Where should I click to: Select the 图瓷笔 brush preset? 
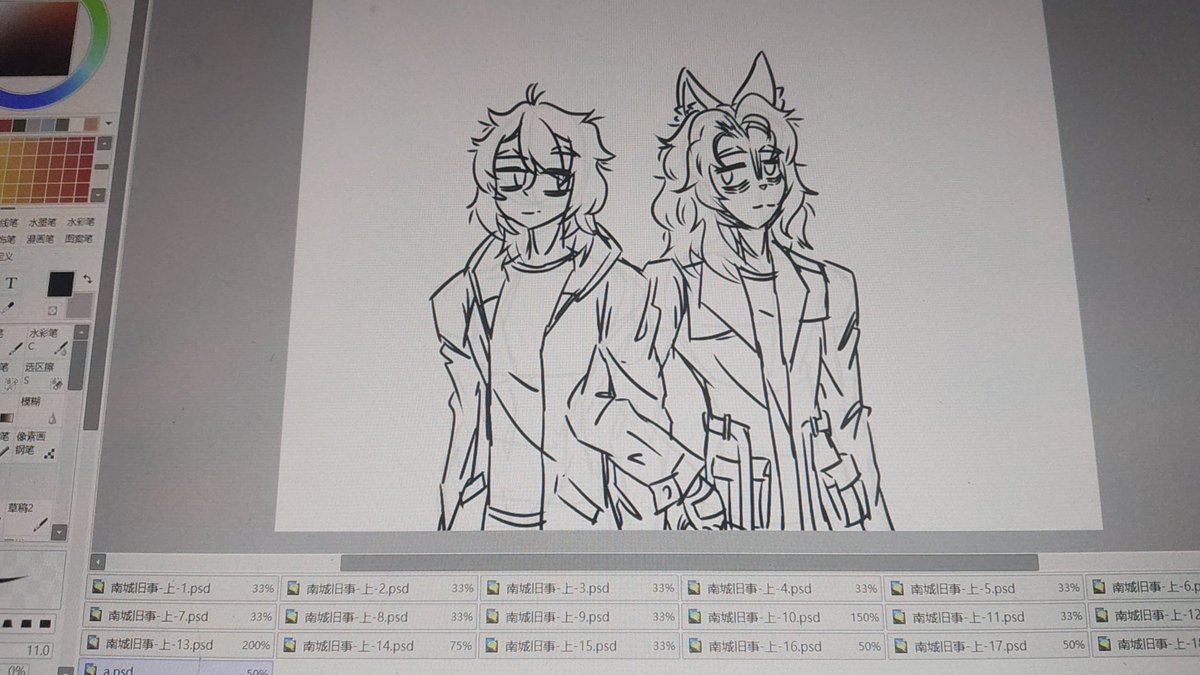pyautogui.click(x=78, y=239)
